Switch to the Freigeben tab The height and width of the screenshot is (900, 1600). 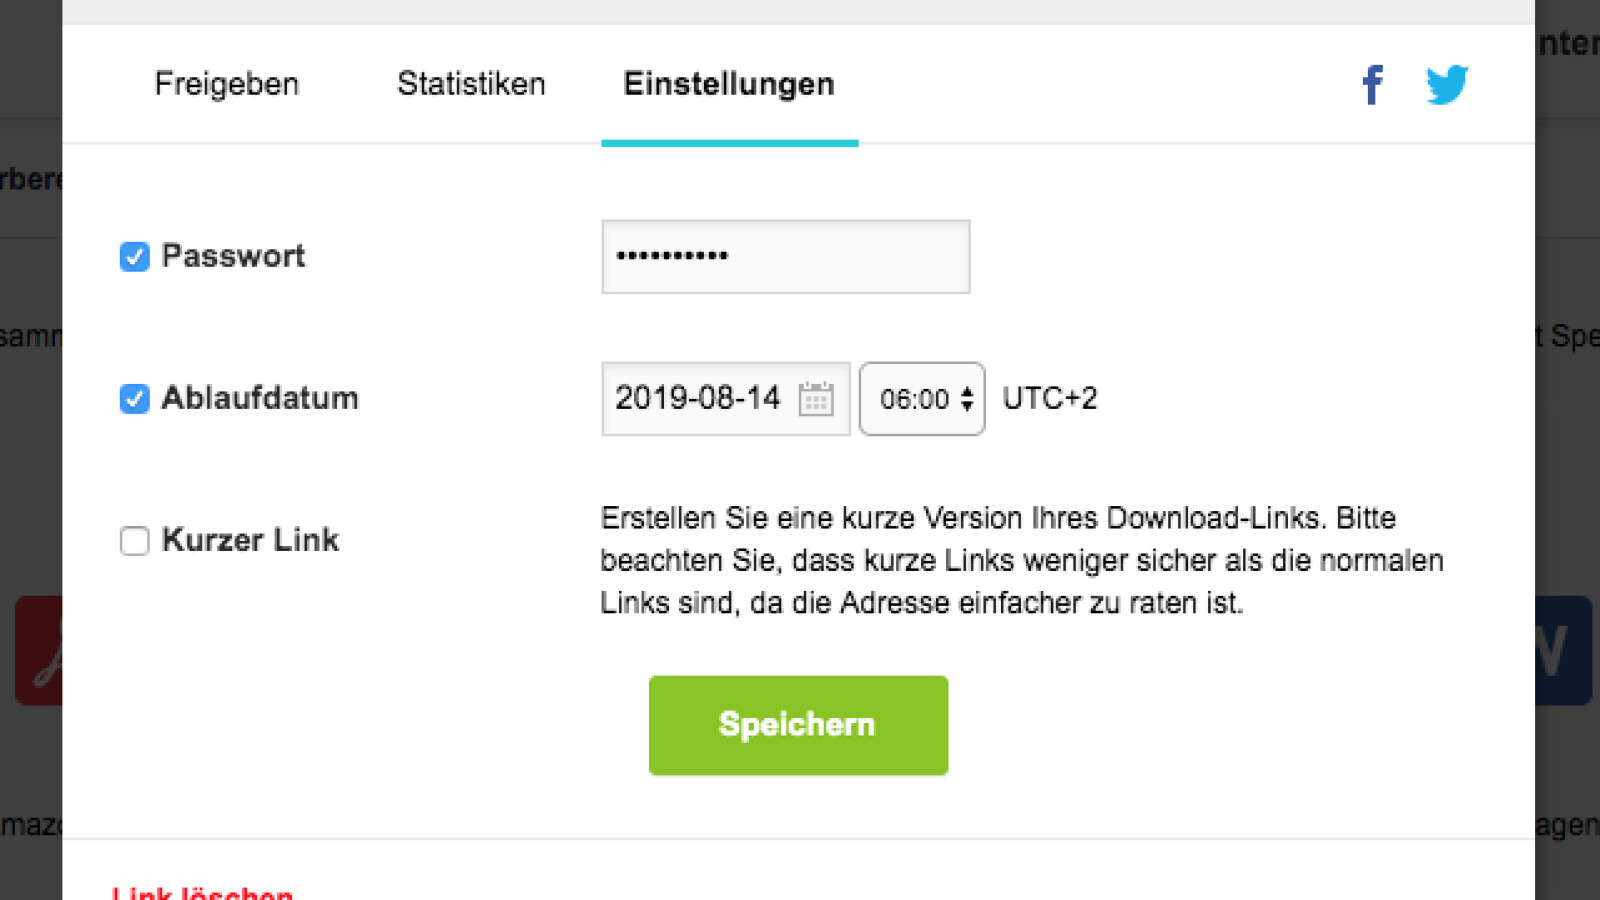227,84
